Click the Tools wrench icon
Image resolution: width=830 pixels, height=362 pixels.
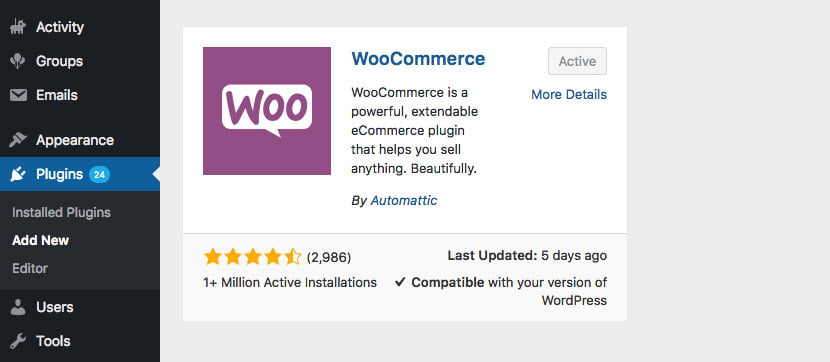[x=18, y=341]
